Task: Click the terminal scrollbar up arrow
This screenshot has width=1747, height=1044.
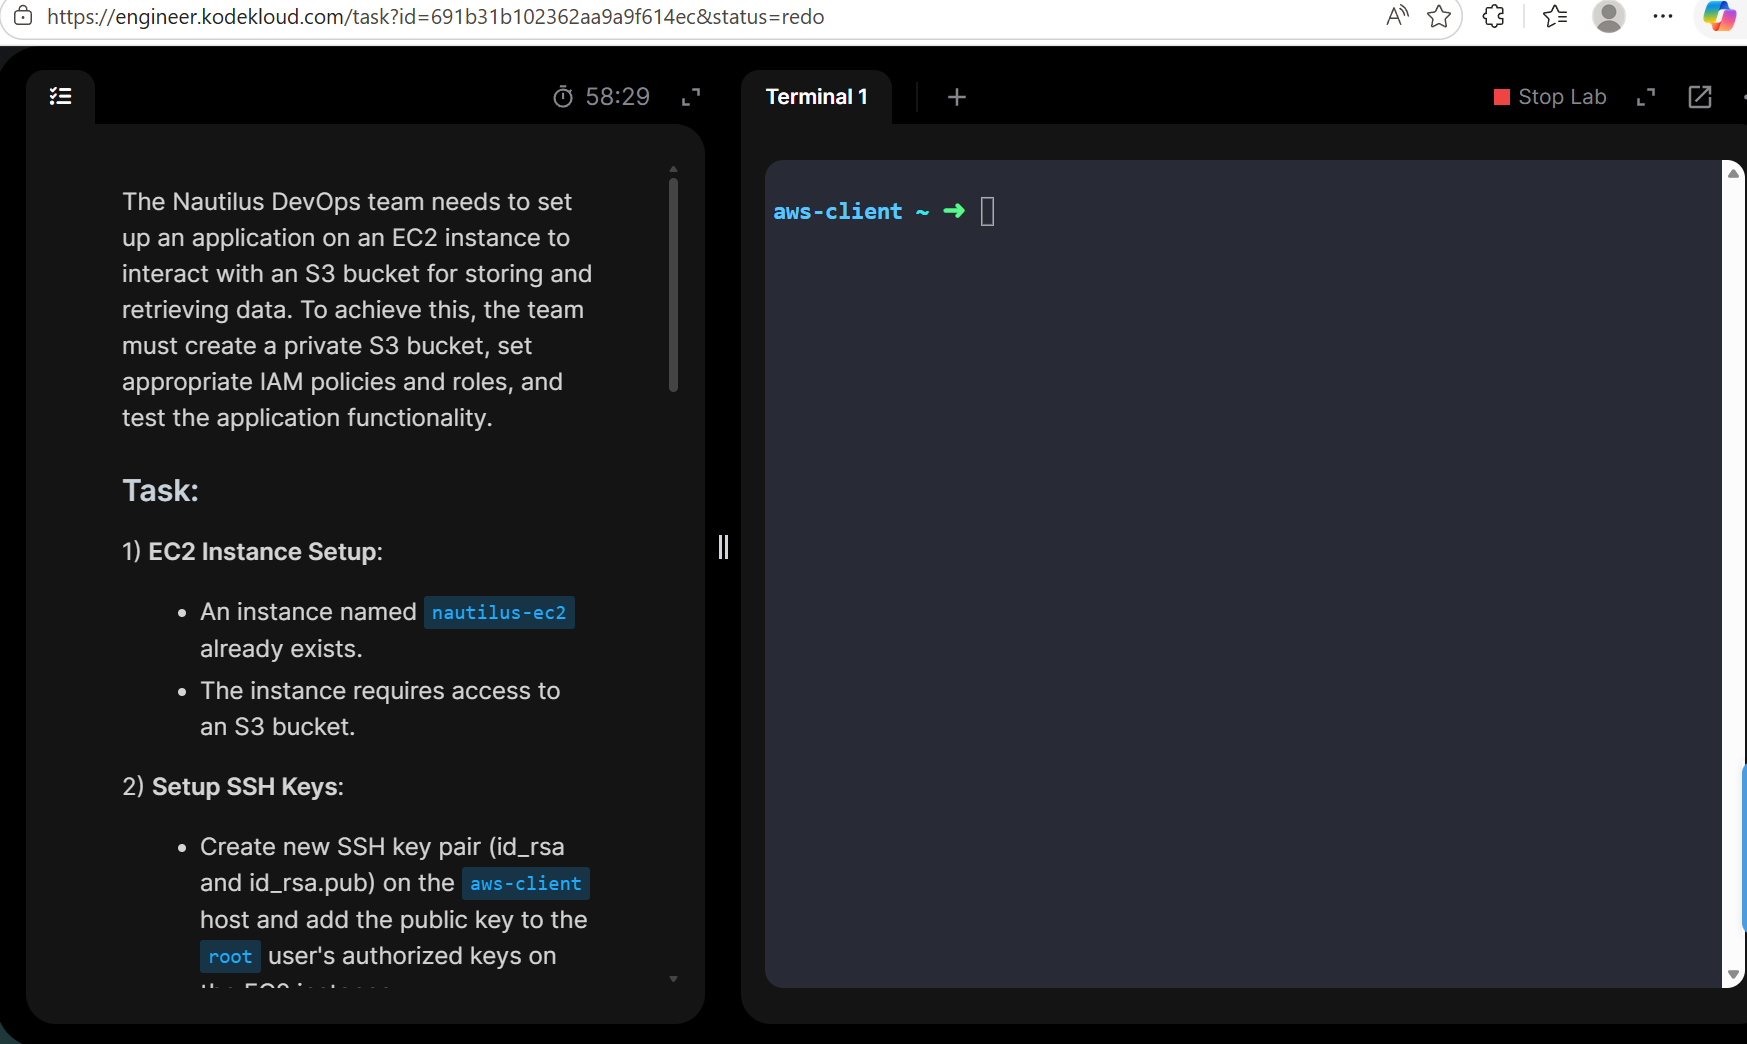Action: 1734,173
